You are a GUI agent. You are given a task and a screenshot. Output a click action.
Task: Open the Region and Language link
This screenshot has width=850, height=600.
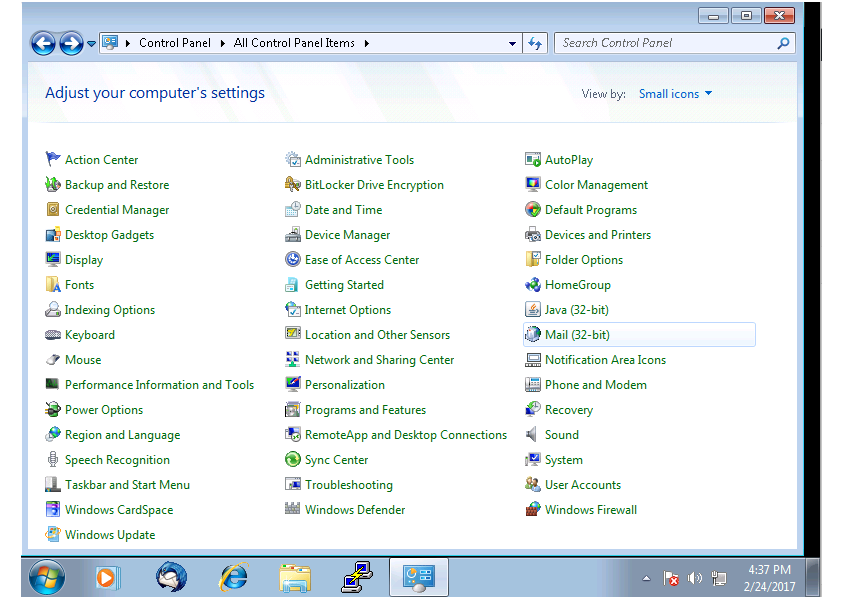point(123,435)
